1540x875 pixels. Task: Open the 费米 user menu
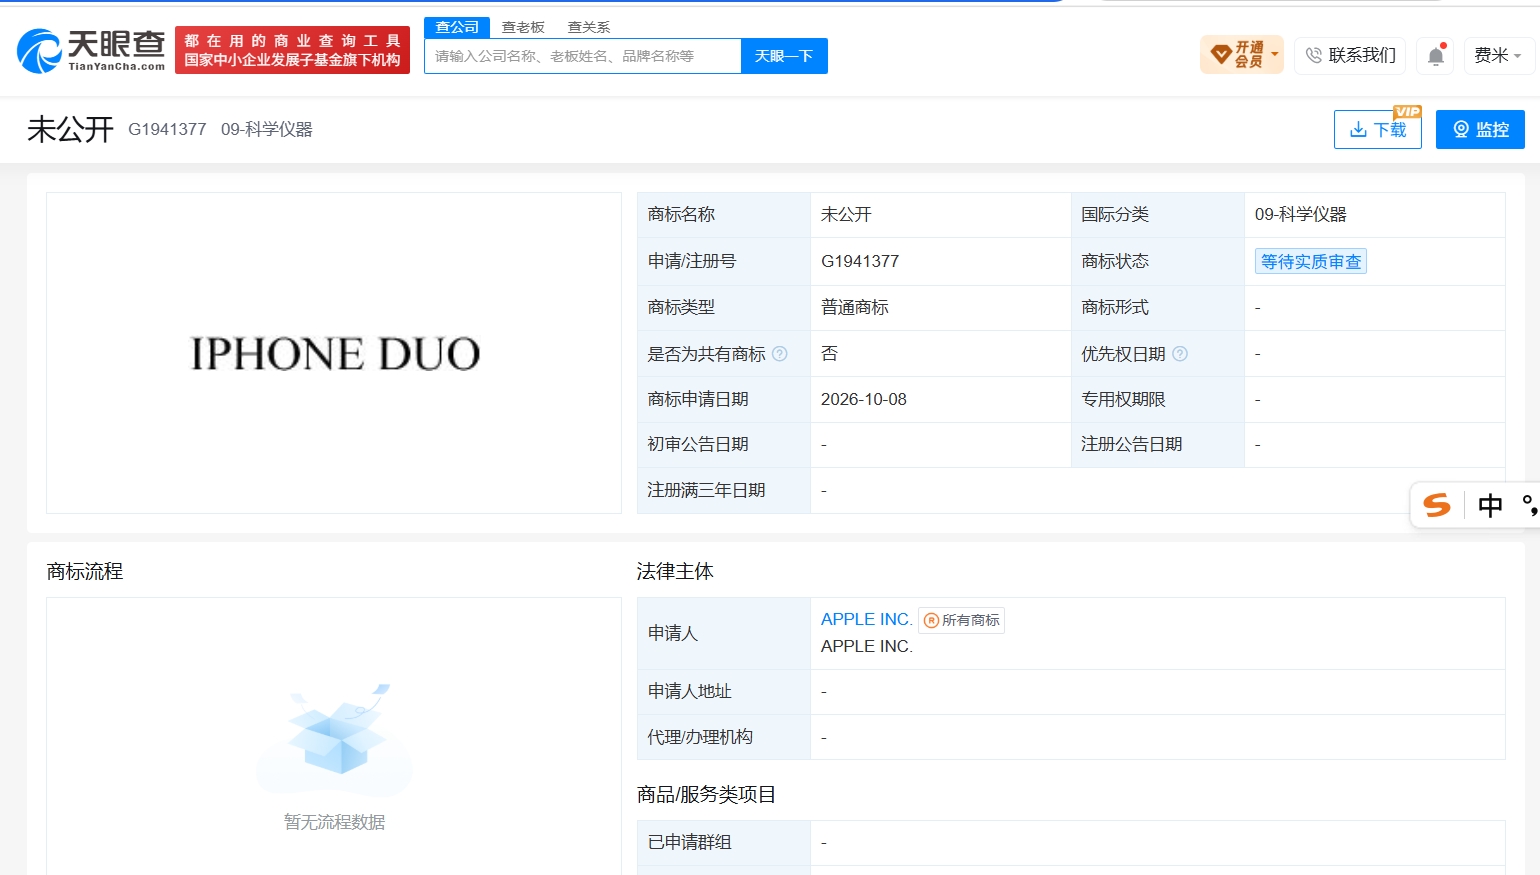tap(1498, 55)
